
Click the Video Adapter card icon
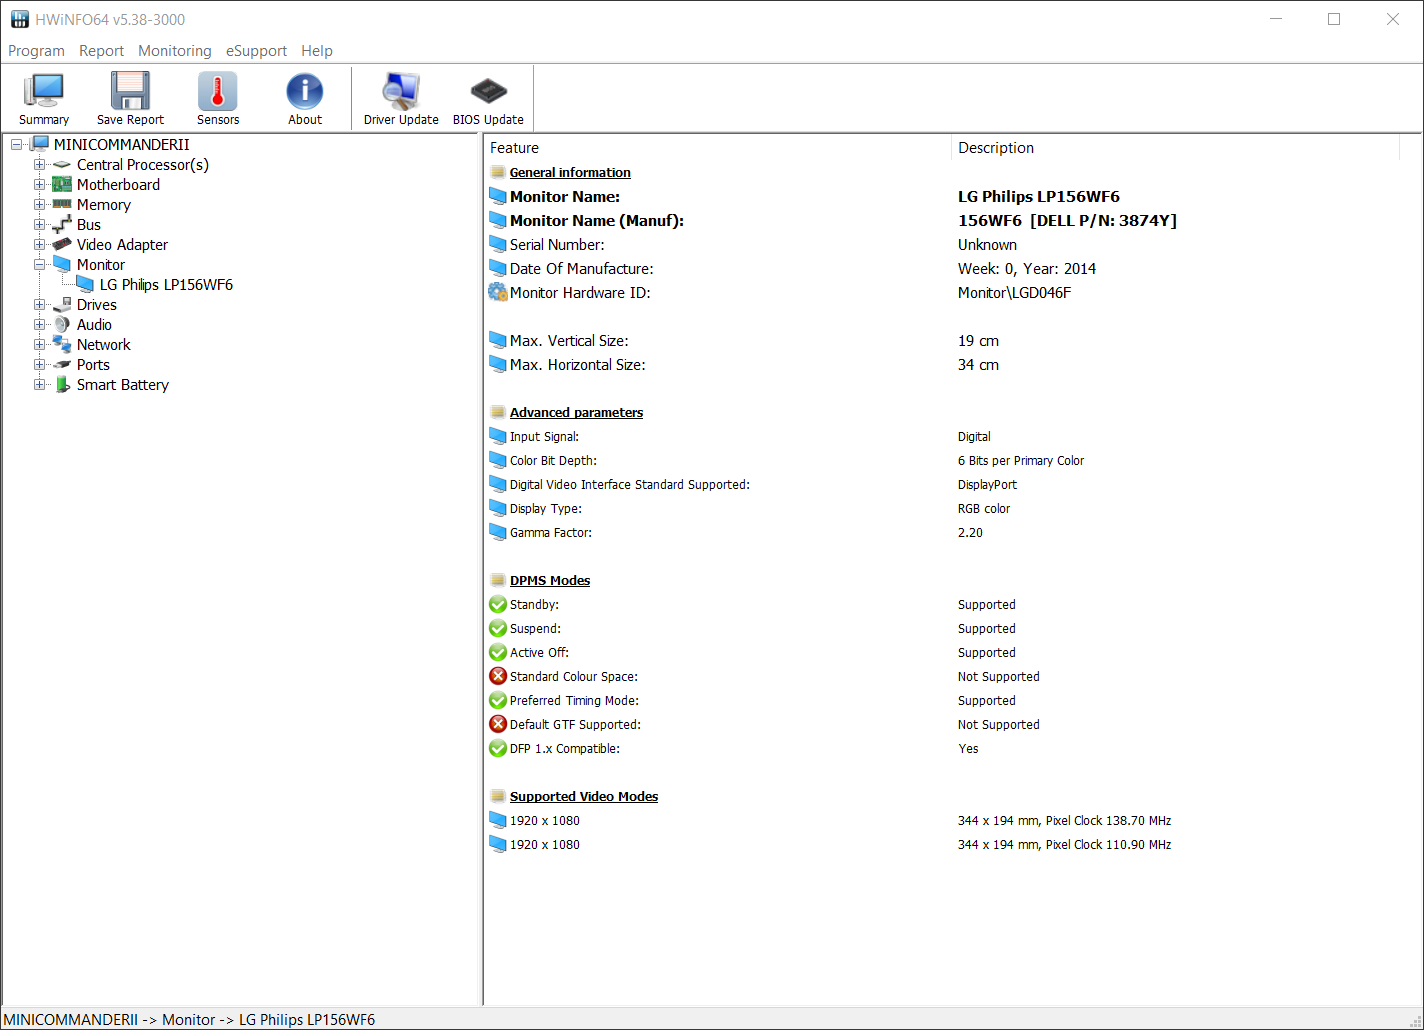[62, 245]
